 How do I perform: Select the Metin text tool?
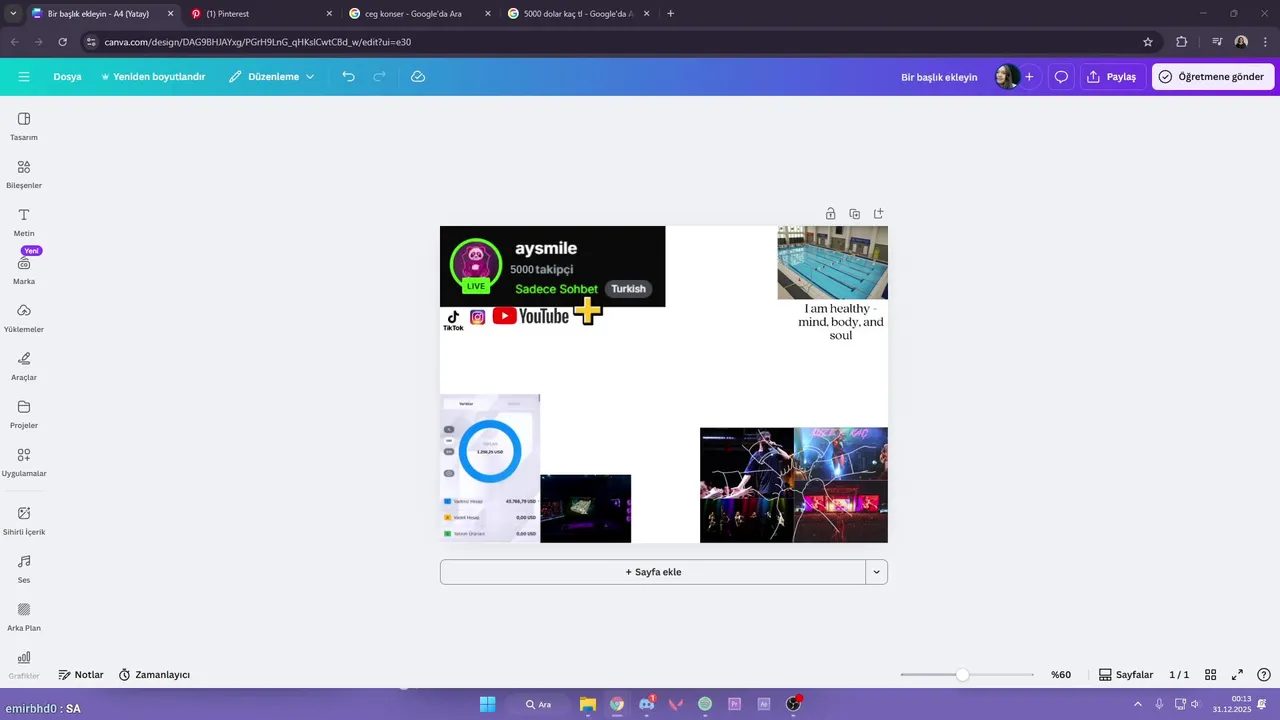[24, 222]
